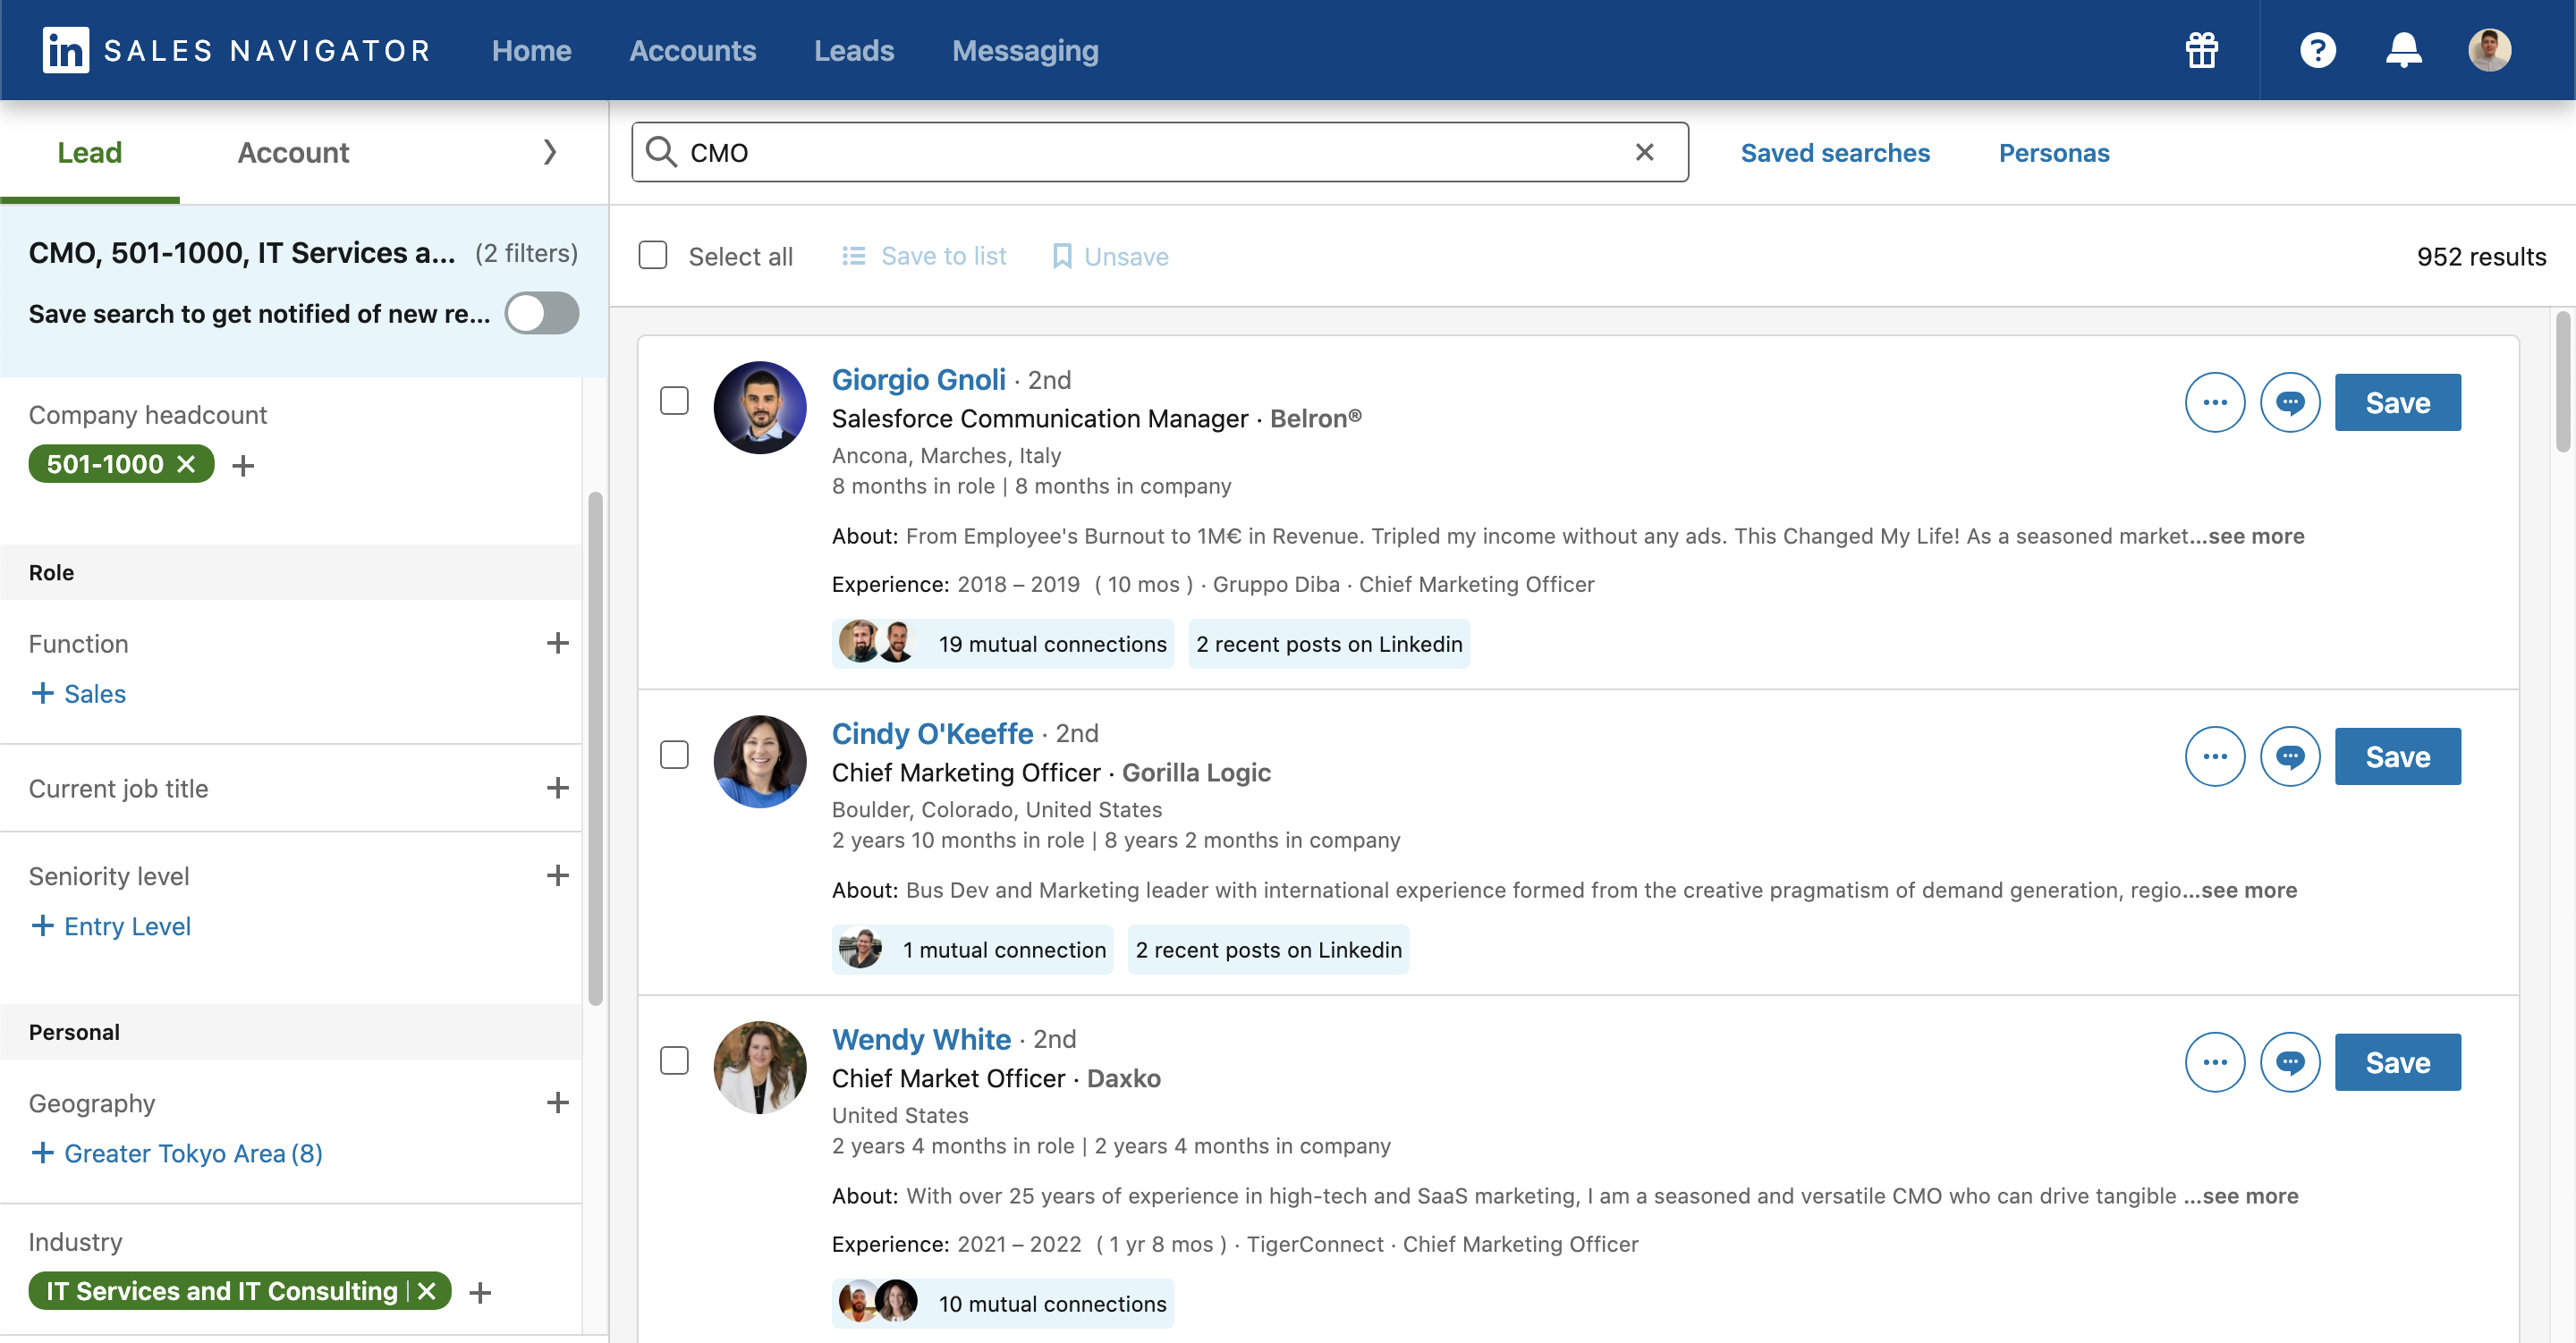Click the help question mark icon
Image resolution: width=2576 pixels, height=1343 pixels.
2318,50
